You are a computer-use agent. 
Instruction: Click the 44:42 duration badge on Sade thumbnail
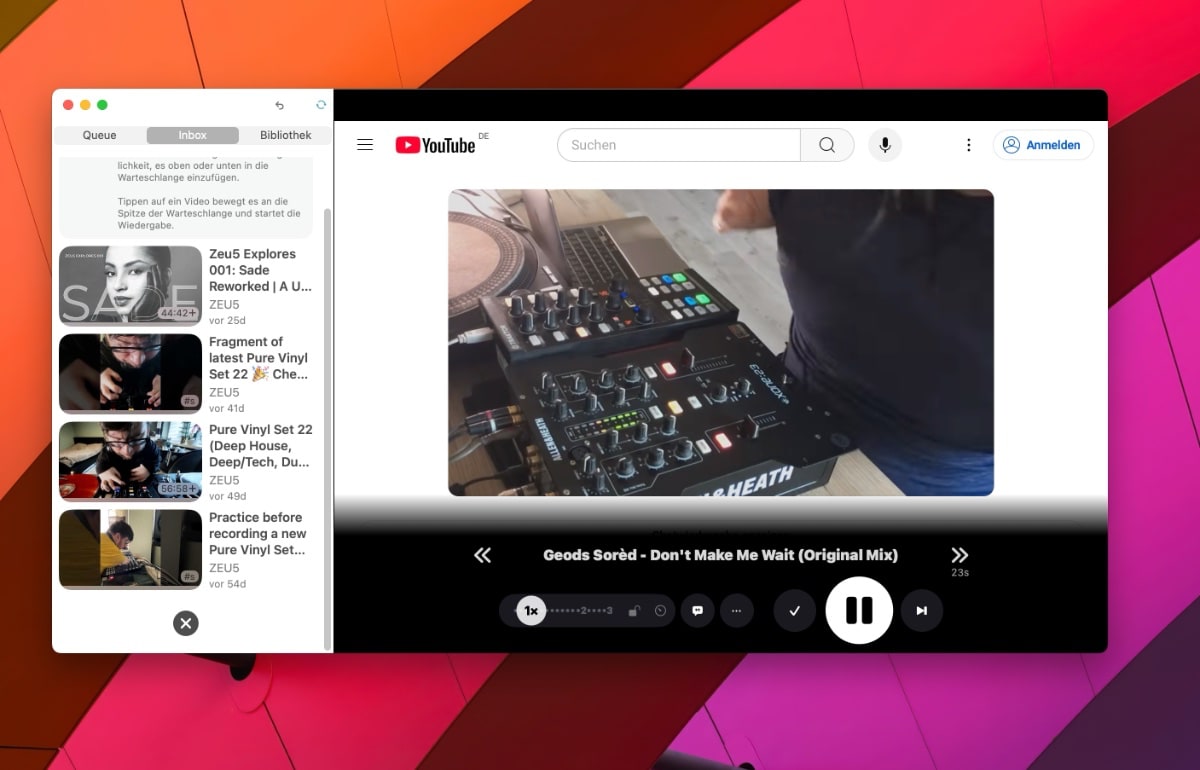[178, 313]
